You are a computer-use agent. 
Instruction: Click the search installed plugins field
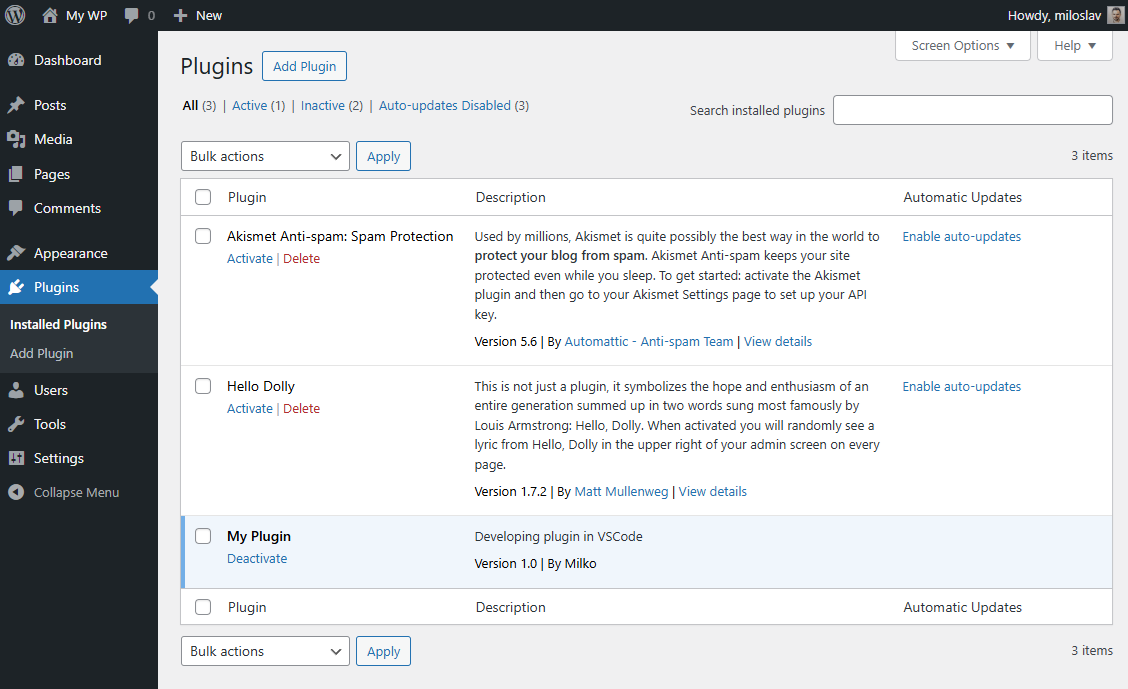[972, 110]
